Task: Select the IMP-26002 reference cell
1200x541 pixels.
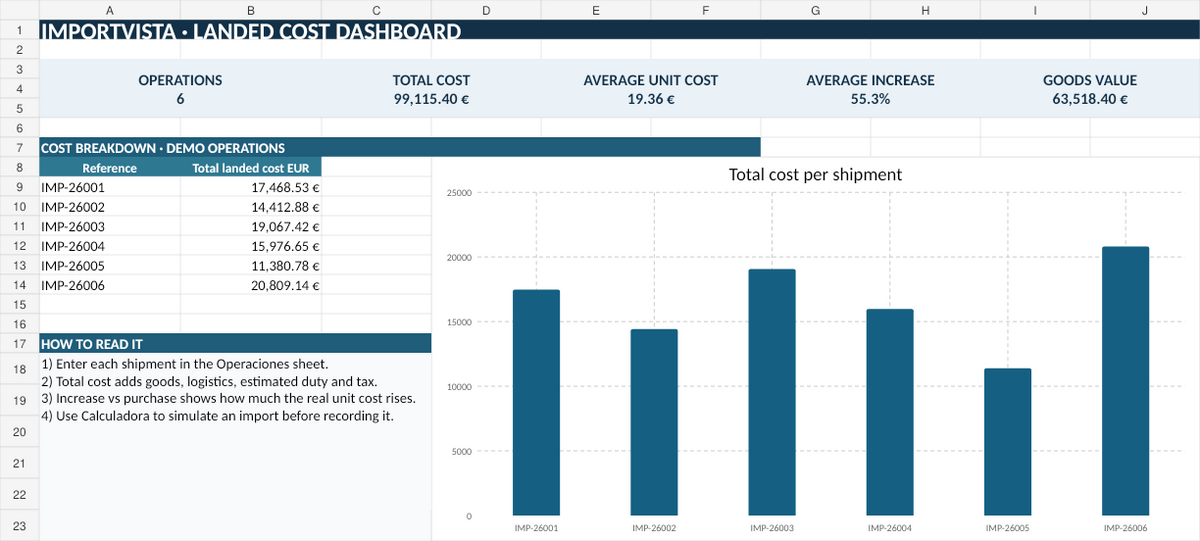Action: tap(110, 207)
